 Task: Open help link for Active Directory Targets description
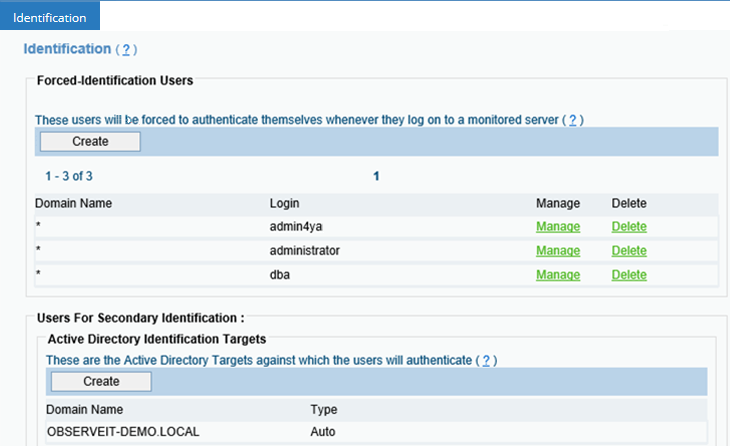(x=487, y=360)
